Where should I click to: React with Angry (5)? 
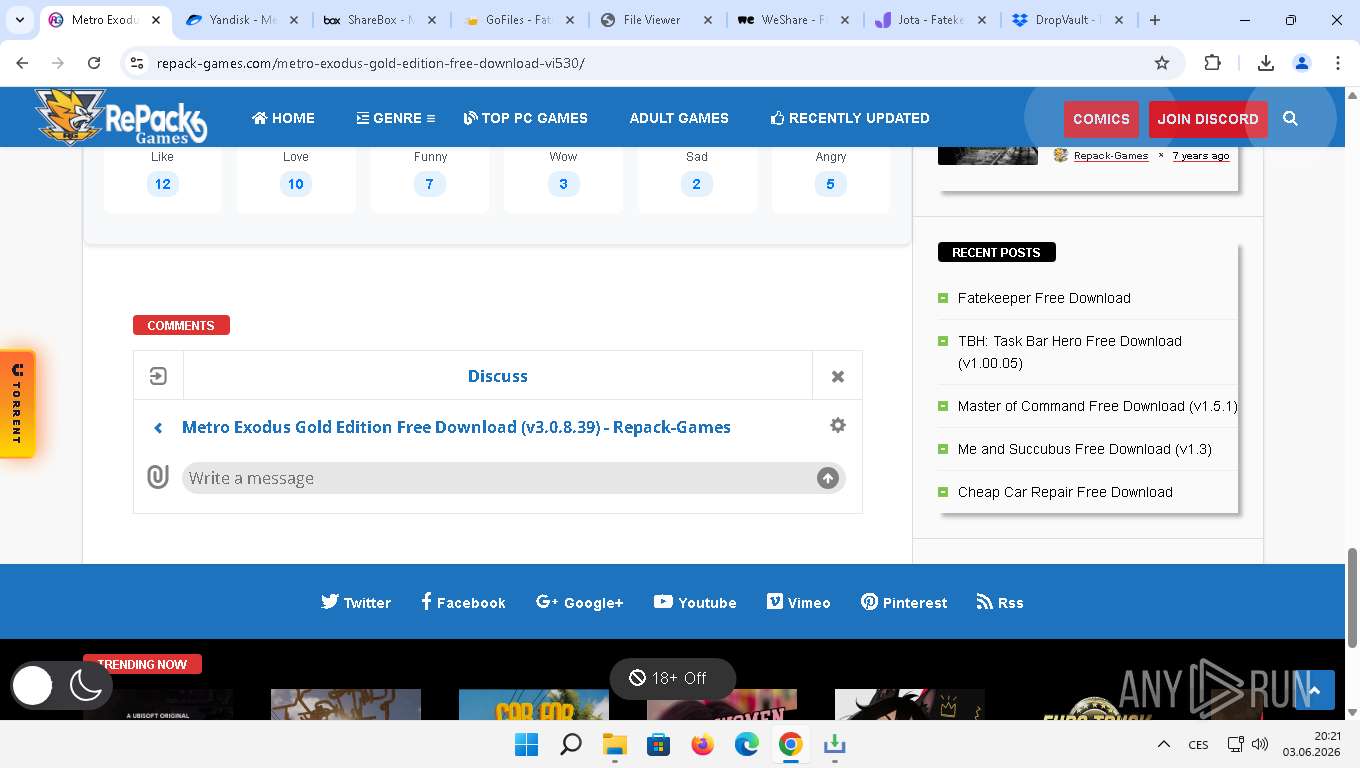point(830,184)
